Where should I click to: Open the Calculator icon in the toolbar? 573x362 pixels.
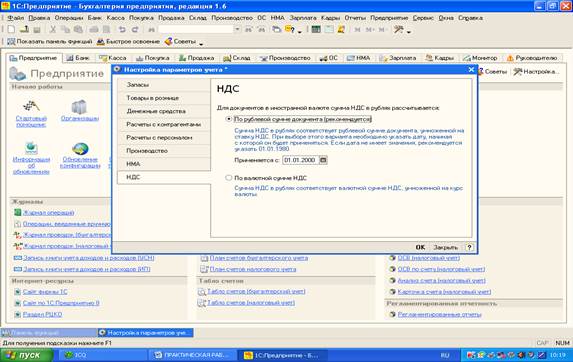click(x=316, y=30)
